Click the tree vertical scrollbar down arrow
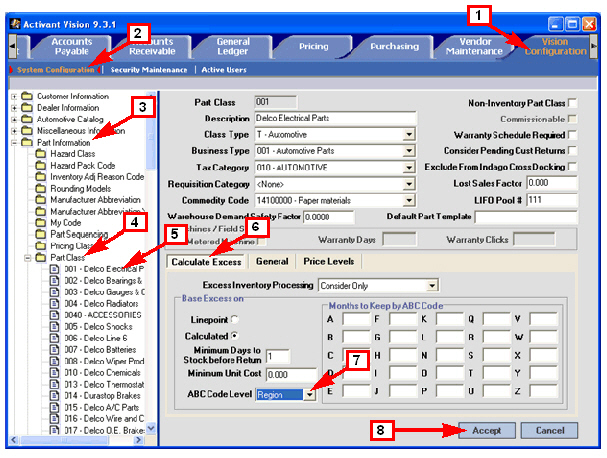Image resolution: width=607 pixels, height=458 pixels. [x=151, y=428]
